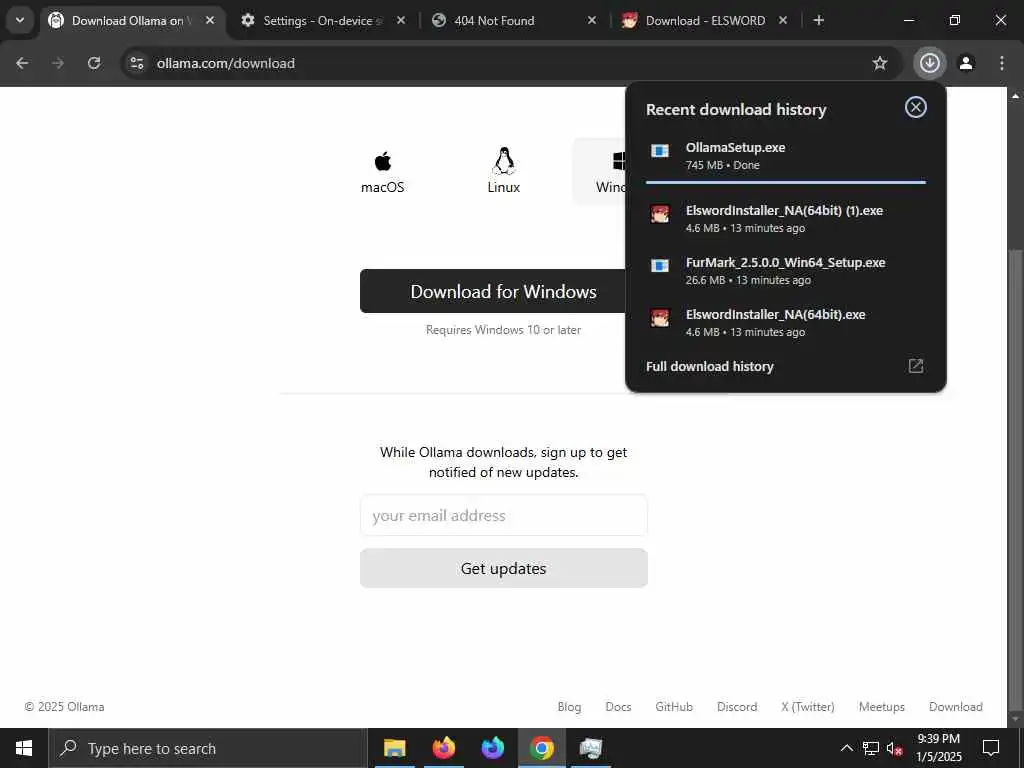
Task: Click Download for Windows button
Action: tap(493, 291)
